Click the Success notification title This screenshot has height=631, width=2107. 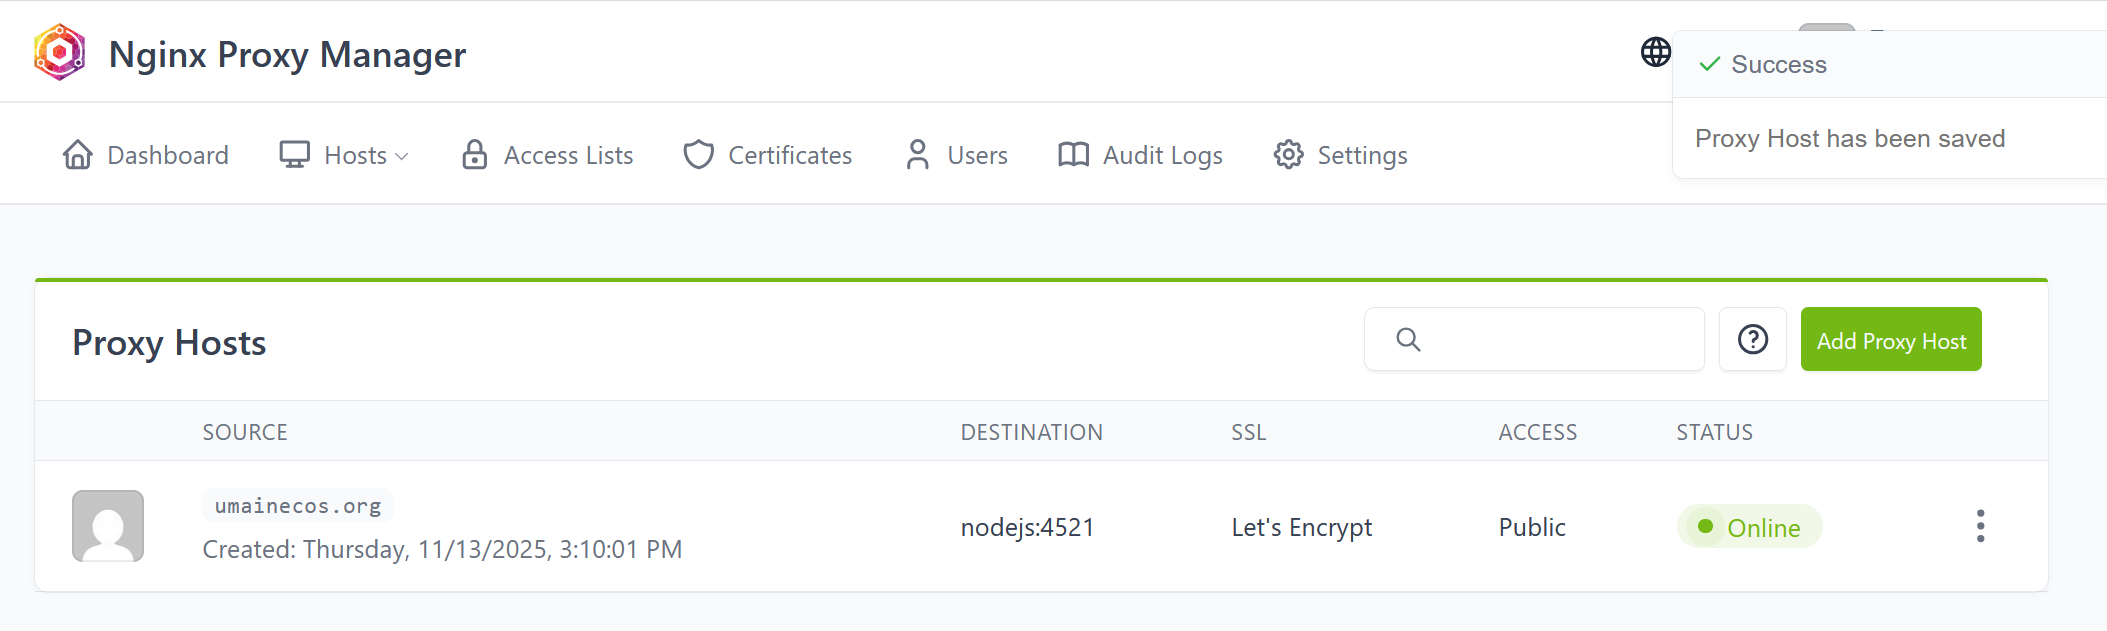pyautogui.click(x=1779, y=64)
